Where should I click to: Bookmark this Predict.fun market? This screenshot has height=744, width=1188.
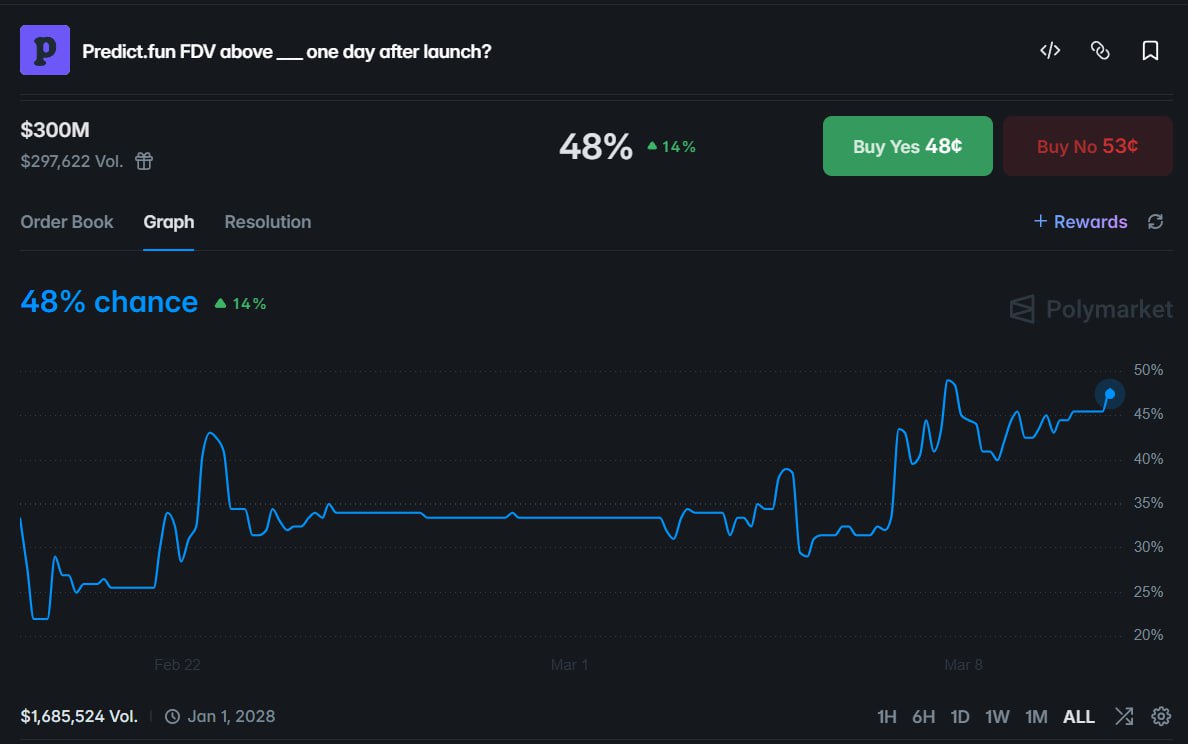(x=1150, y=51)
